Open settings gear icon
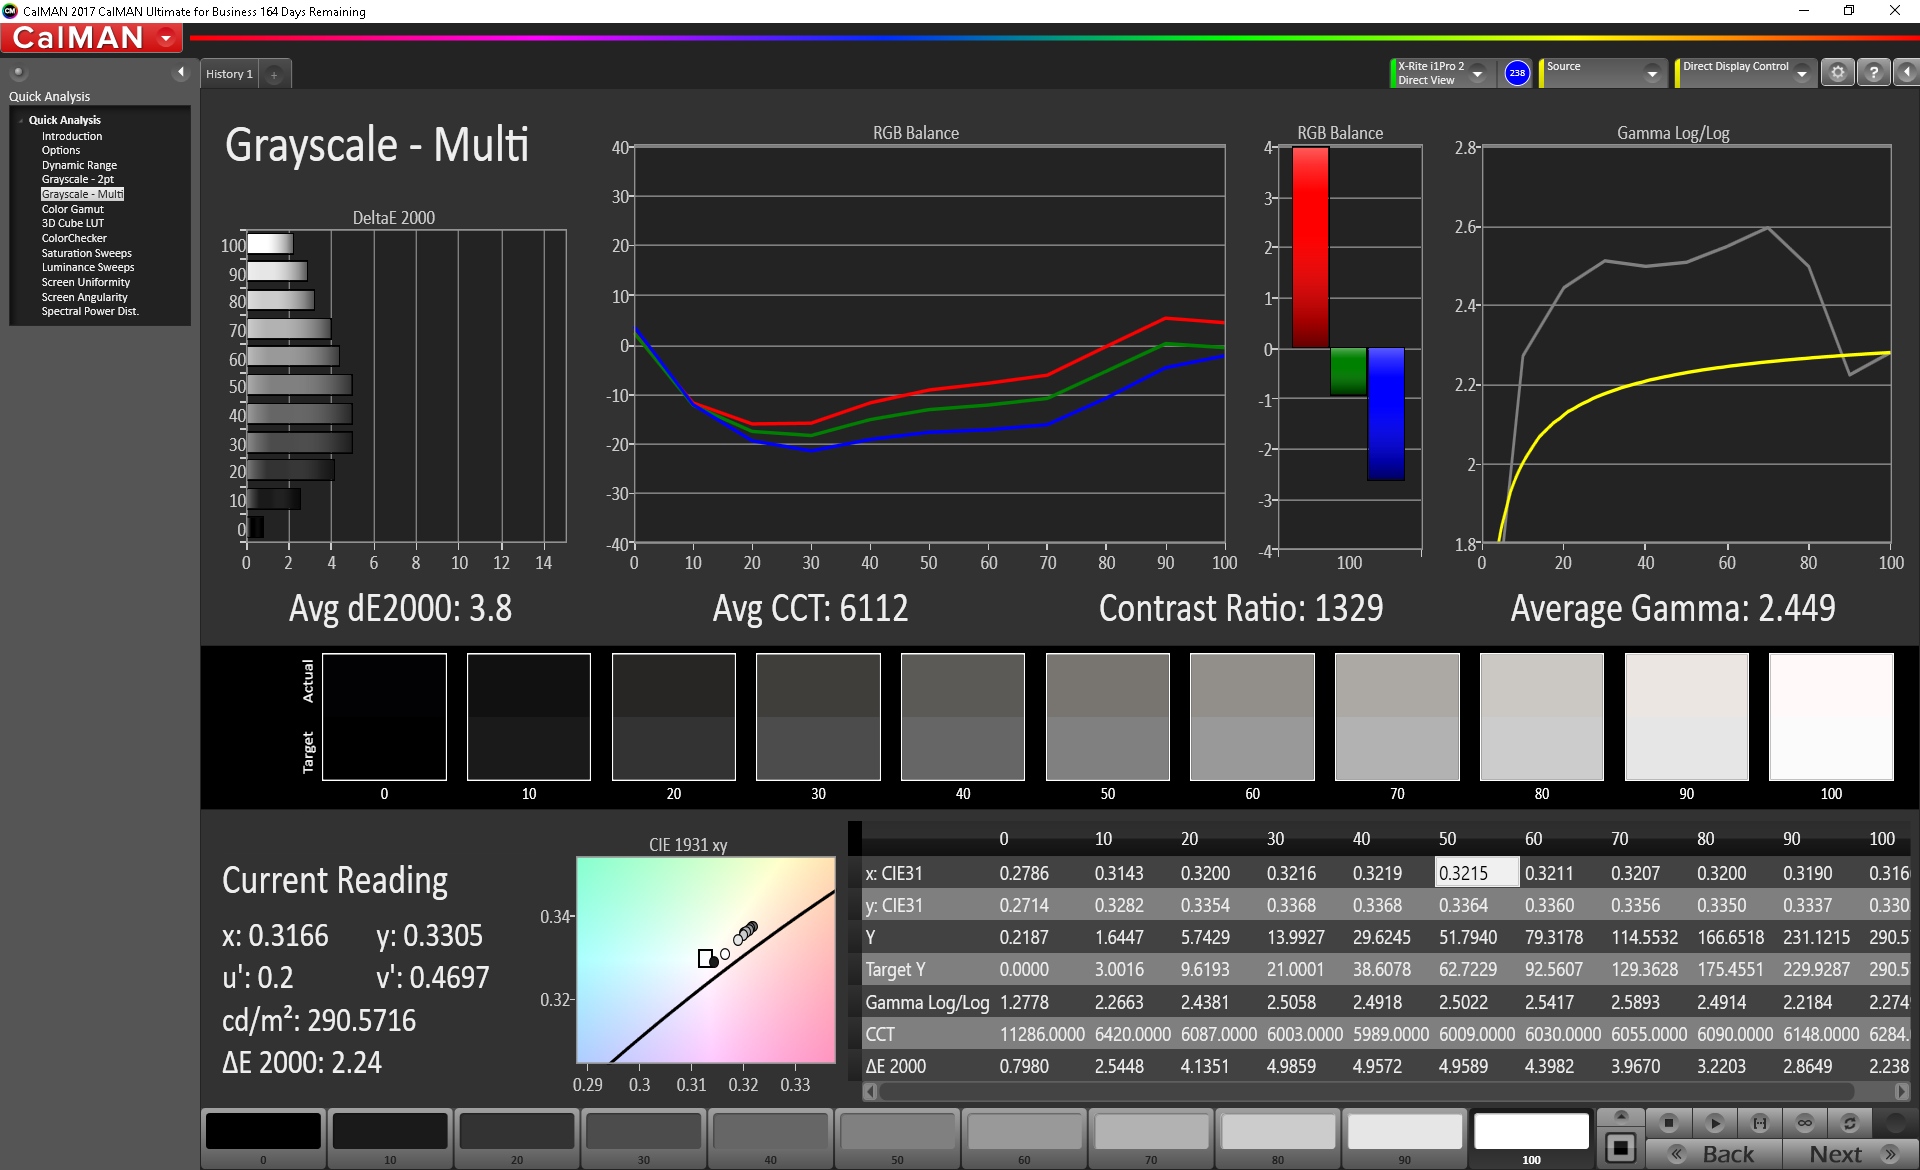Screen dimensions: 1920x1170 pos(1837,73)
